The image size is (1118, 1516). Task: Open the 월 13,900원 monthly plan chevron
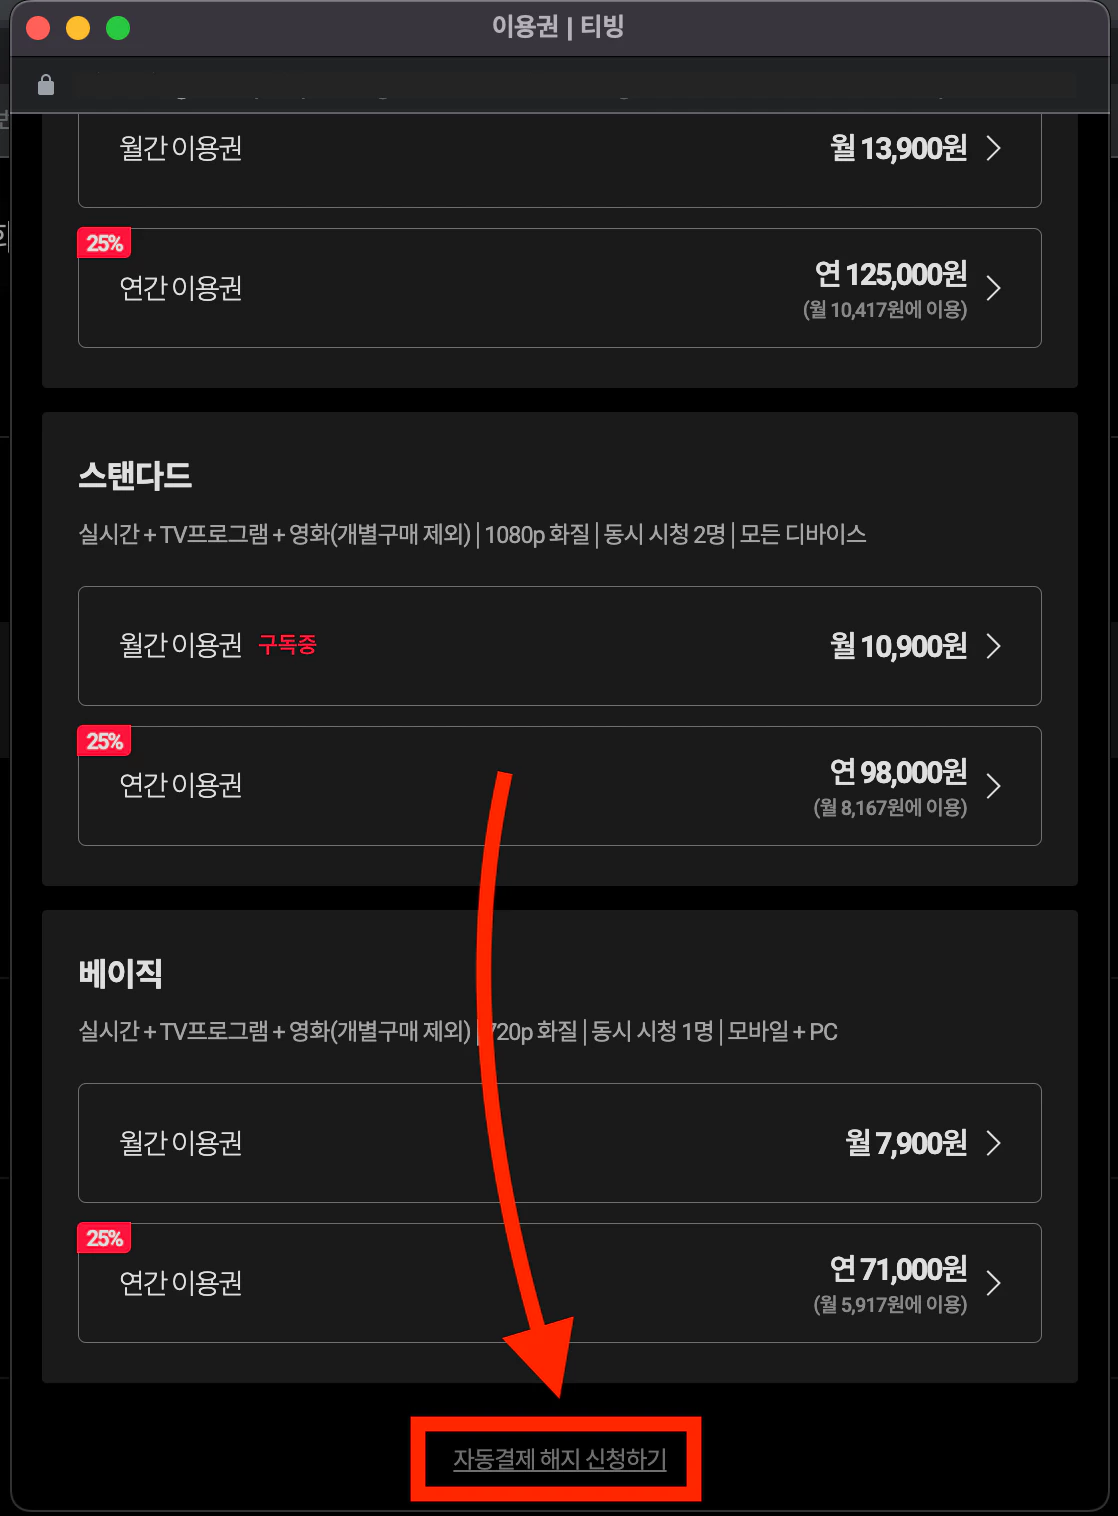coord(993,148)
